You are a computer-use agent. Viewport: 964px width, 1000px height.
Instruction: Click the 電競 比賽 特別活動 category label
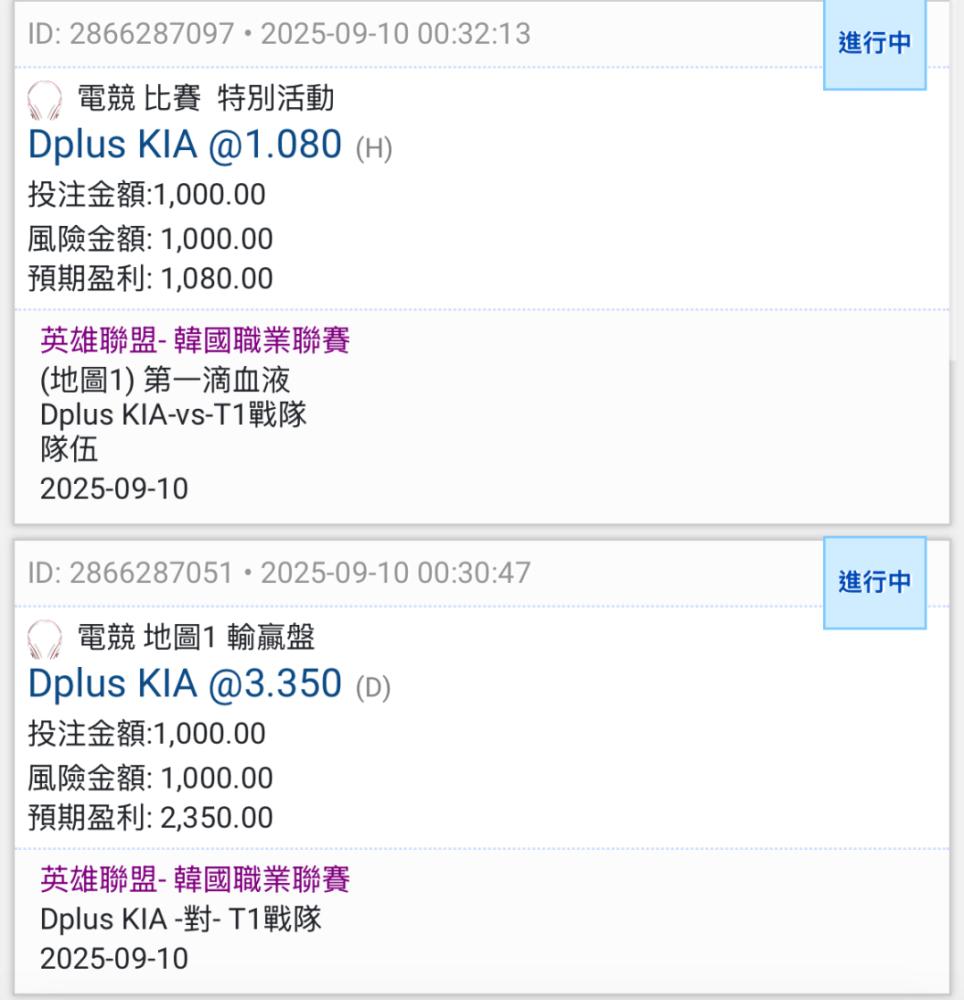click(206, 99)
